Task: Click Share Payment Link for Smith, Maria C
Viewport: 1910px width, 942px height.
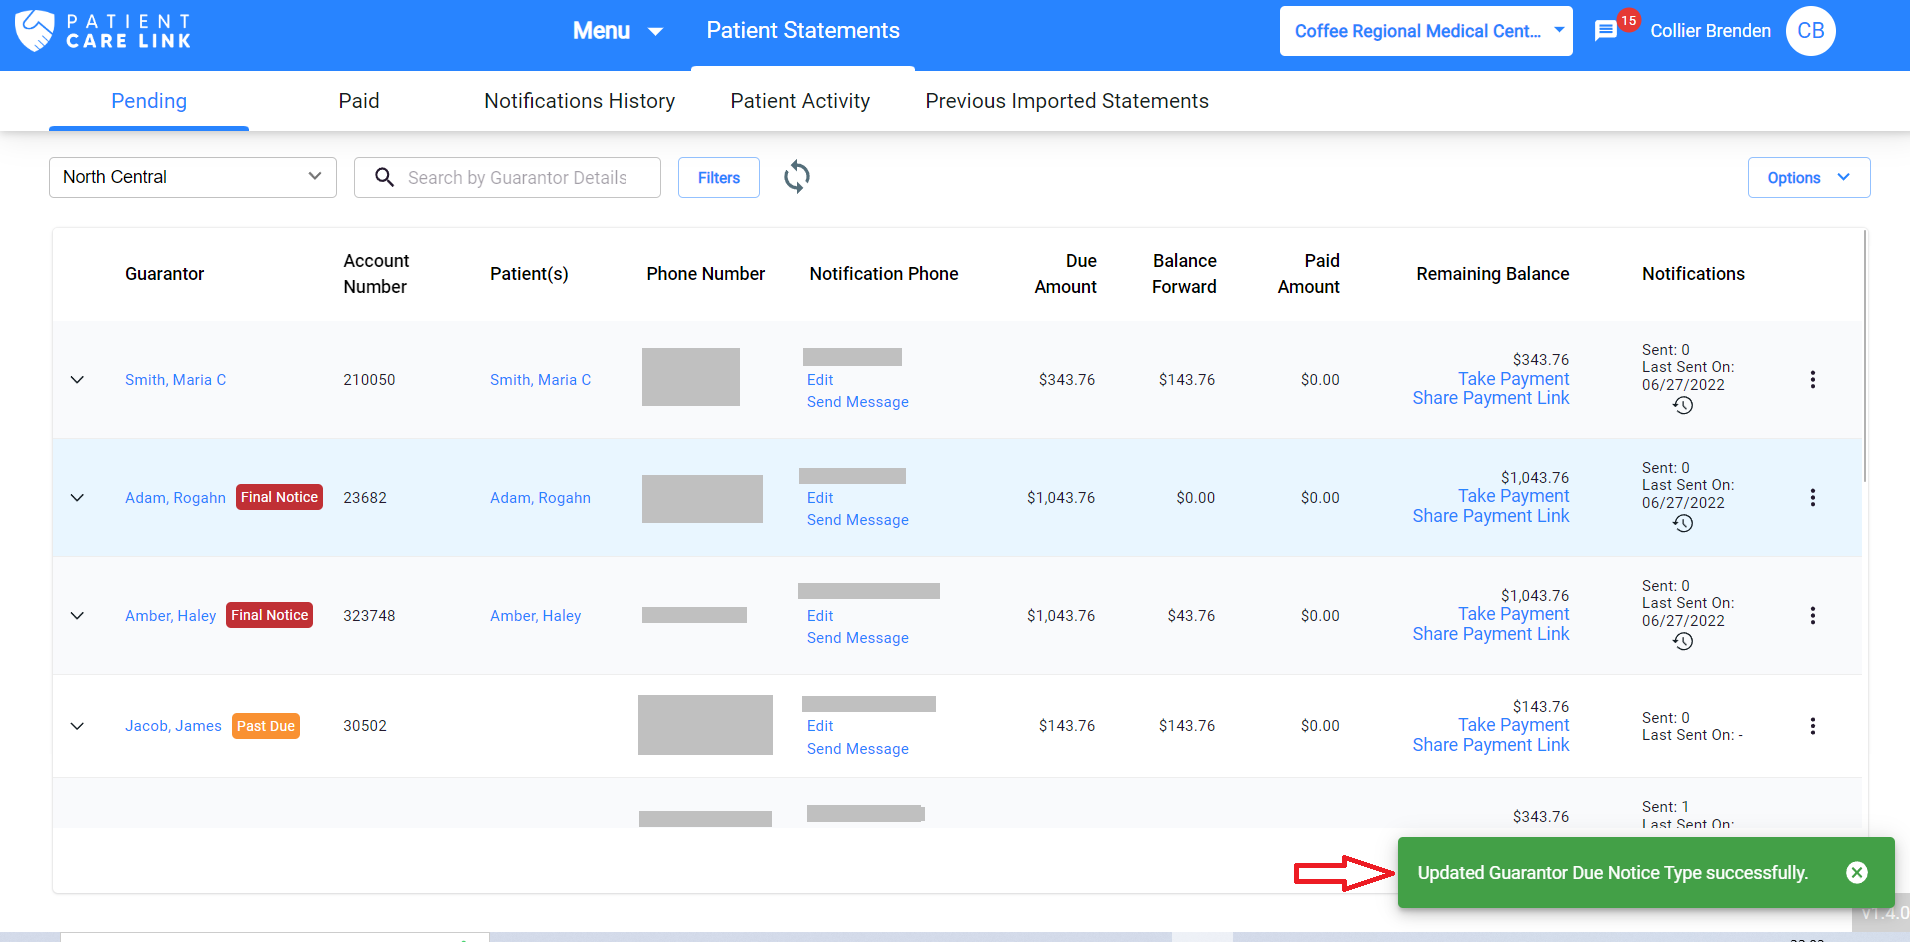Action: click(1491, 398)
